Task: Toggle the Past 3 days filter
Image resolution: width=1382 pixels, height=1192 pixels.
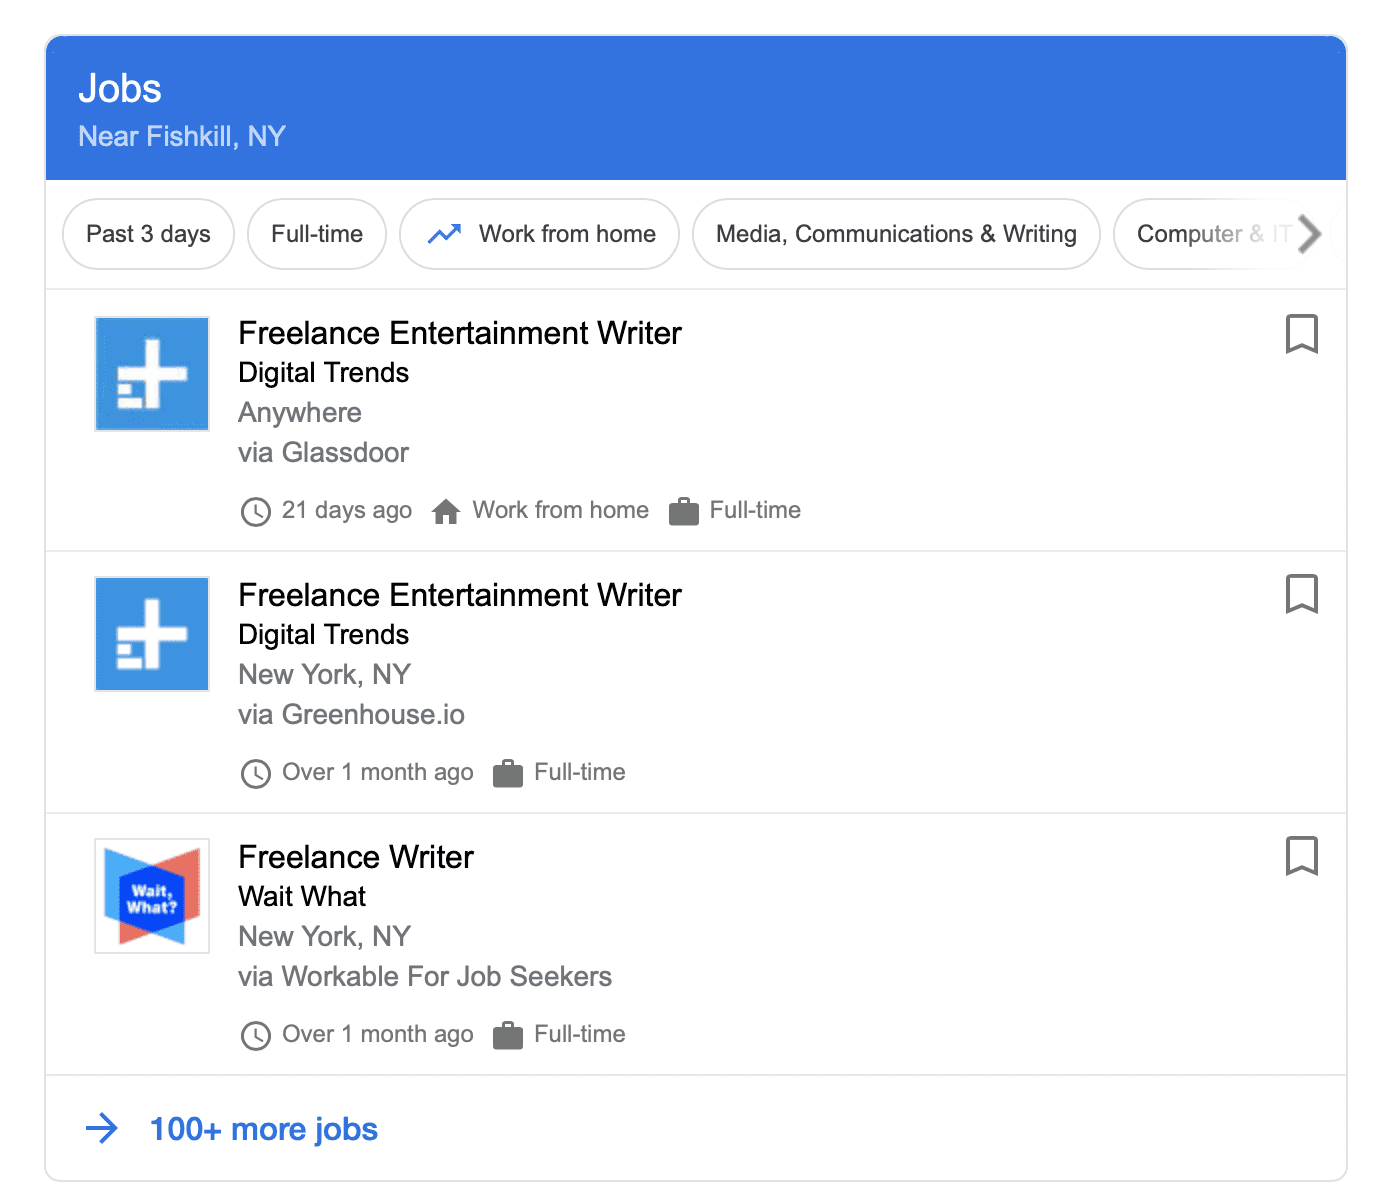Action: point(147,233)
